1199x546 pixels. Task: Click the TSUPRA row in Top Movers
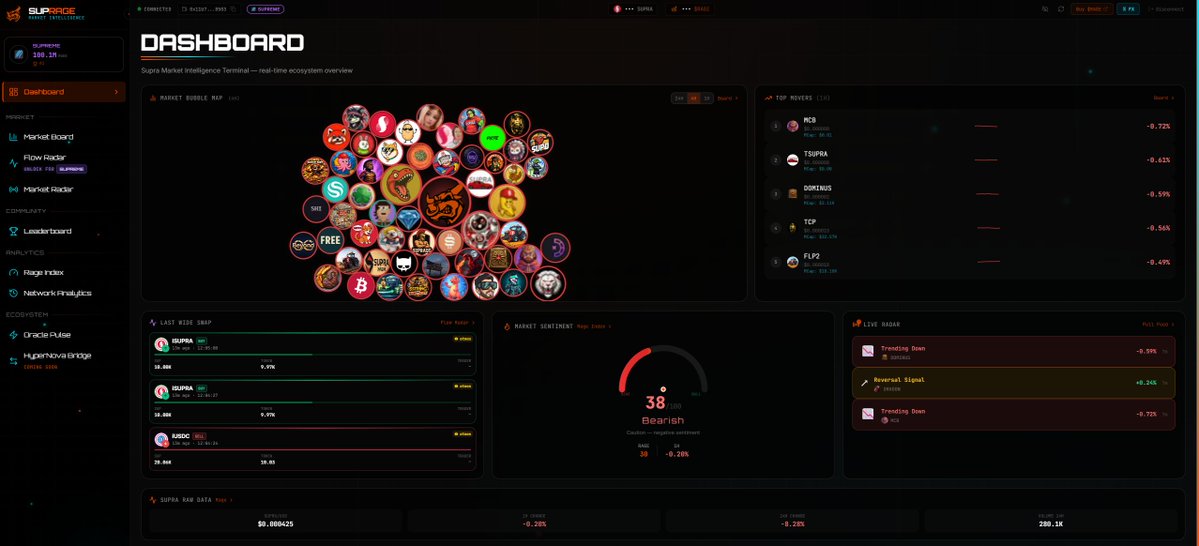969,160
